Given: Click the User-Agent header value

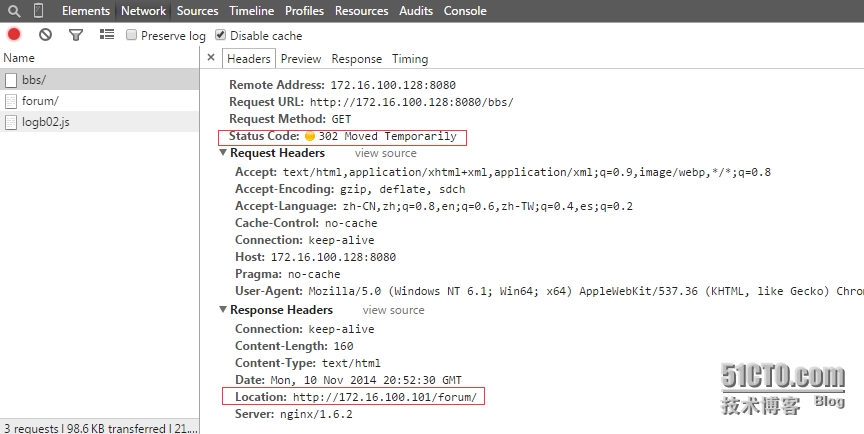Looking at the screenshot, I should [x=586, y=291].
